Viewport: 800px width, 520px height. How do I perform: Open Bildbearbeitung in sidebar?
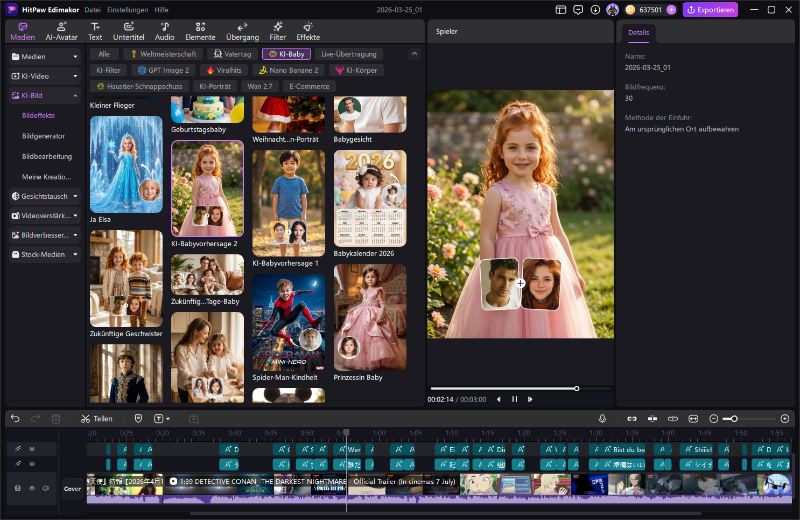[x=47, y=157]
